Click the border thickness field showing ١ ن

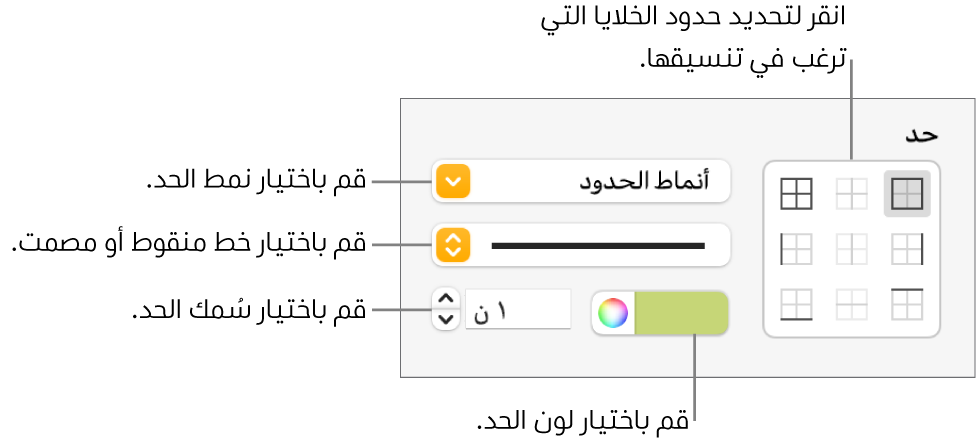(x=518, y=310)
